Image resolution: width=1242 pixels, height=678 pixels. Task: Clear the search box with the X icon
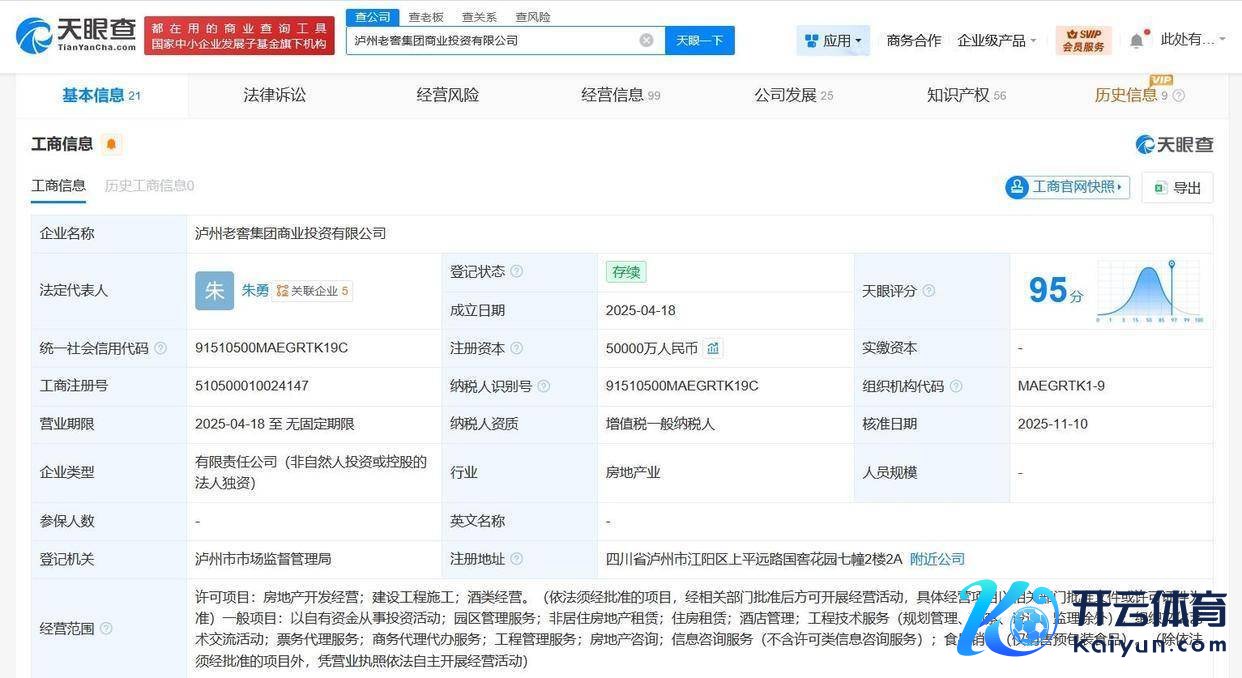point(646,40)
